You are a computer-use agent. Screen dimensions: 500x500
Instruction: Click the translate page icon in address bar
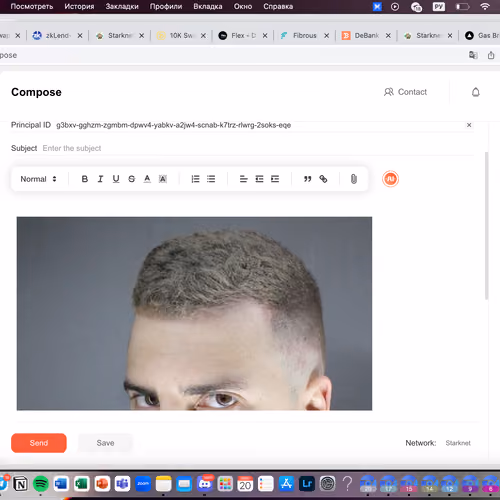(473, 55)
